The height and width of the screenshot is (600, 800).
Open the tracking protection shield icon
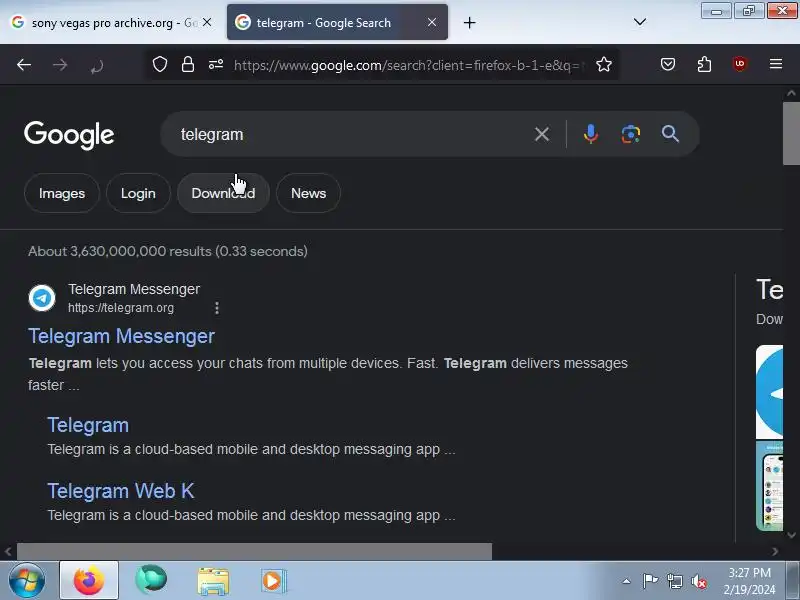pyautogui.click(x=160, y=64)
